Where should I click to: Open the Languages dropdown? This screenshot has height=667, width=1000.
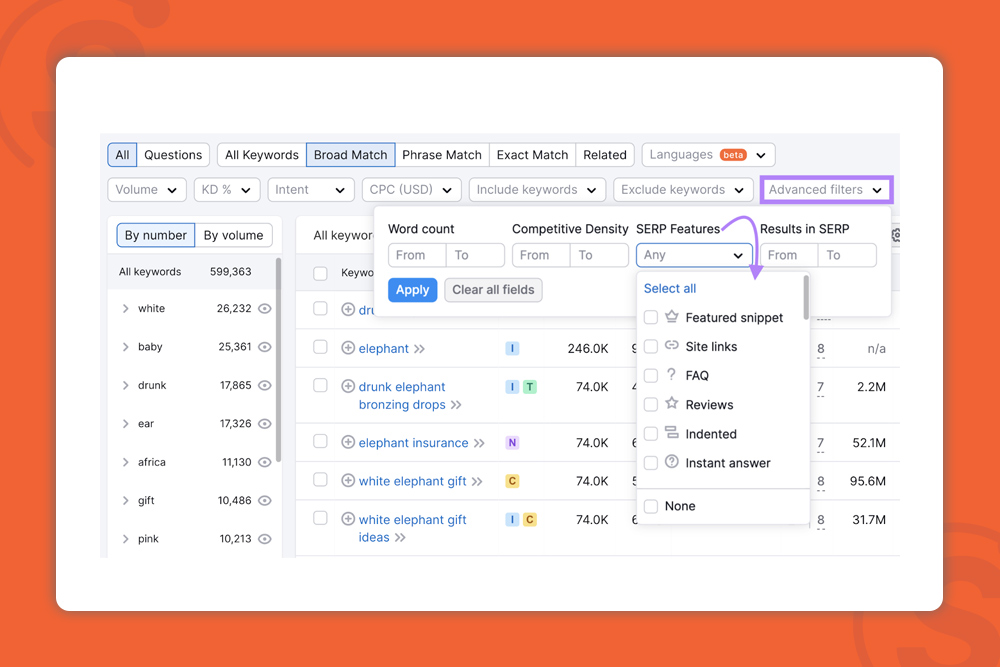click(x=709, y=155)
